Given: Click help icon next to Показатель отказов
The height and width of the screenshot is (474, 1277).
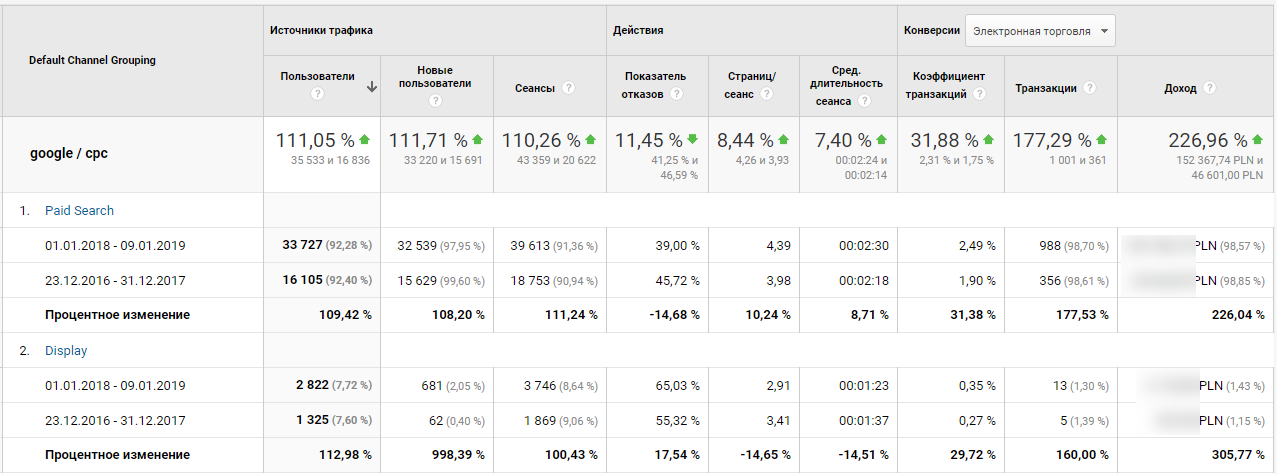Looking at the screenshot, I should click(677, 94).
